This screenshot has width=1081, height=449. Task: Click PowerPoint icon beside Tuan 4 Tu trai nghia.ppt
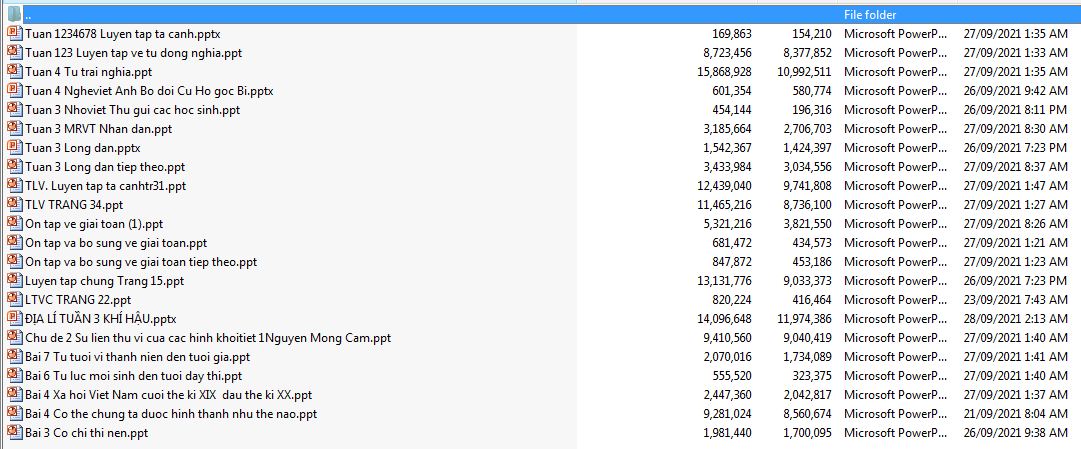[x=14, y=72]
